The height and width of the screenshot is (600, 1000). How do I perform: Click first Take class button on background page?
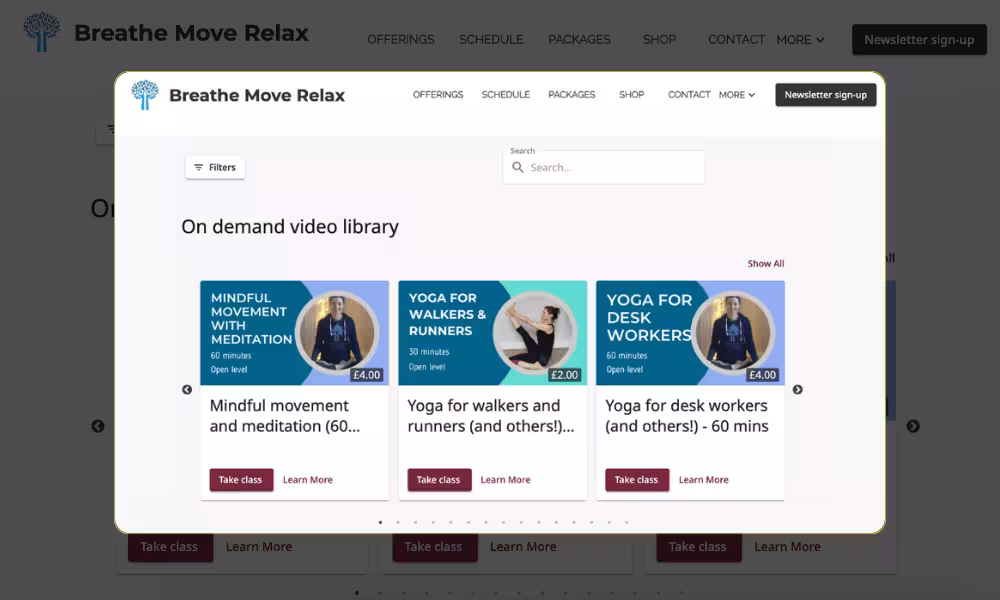tap(170, 546)
